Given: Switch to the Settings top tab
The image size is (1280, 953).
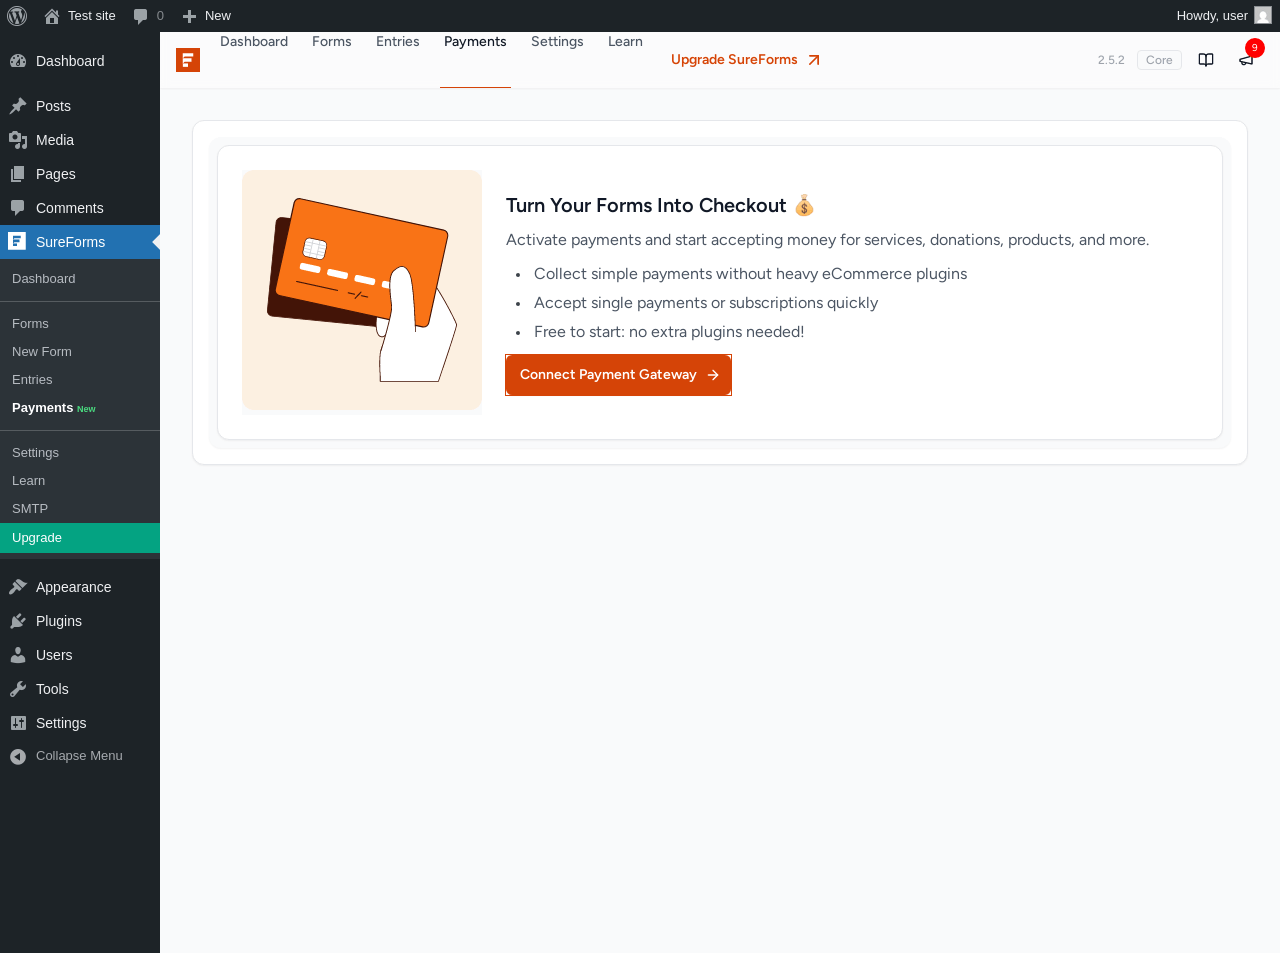Looking at the screenshot, I should pos(557,42).
